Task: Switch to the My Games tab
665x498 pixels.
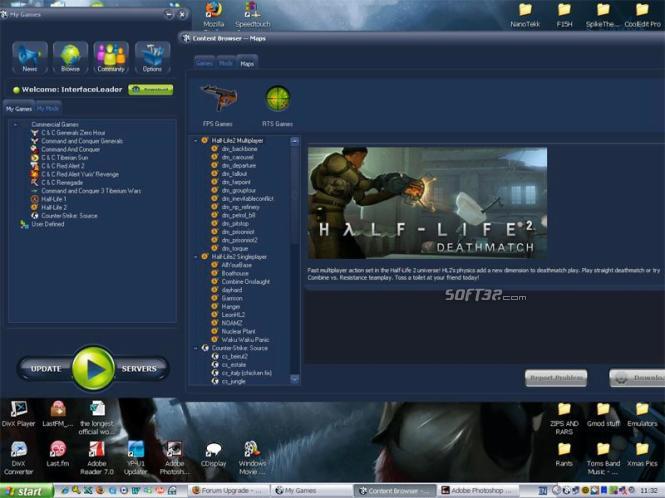Action: (19, 109)
